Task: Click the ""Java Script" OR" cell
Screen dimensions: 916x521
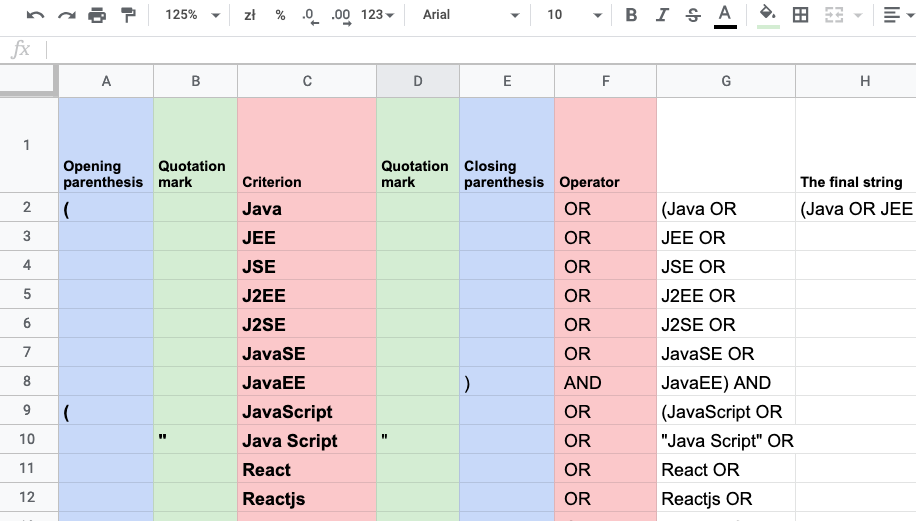Action: pyautogui.click(x=726, y=439)
